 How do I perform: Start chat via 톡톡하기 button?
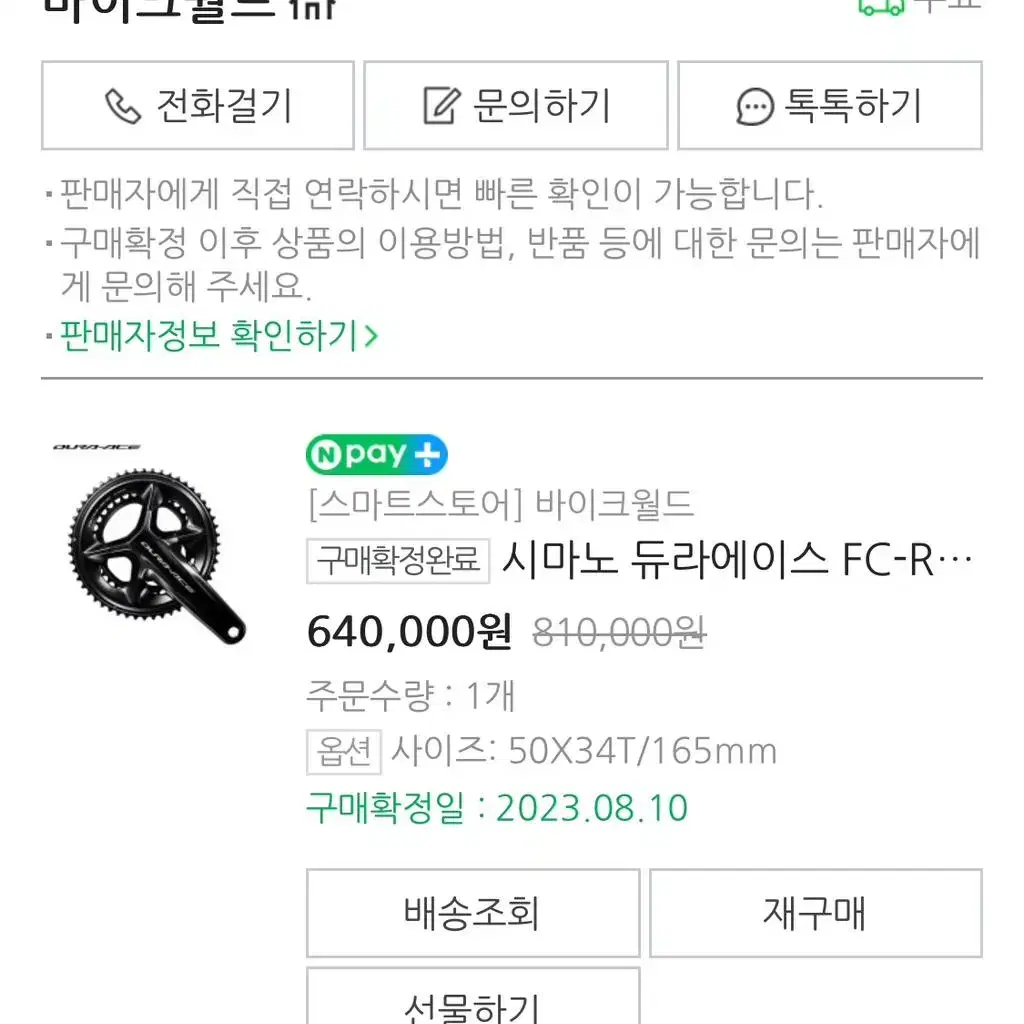[830, 105]
